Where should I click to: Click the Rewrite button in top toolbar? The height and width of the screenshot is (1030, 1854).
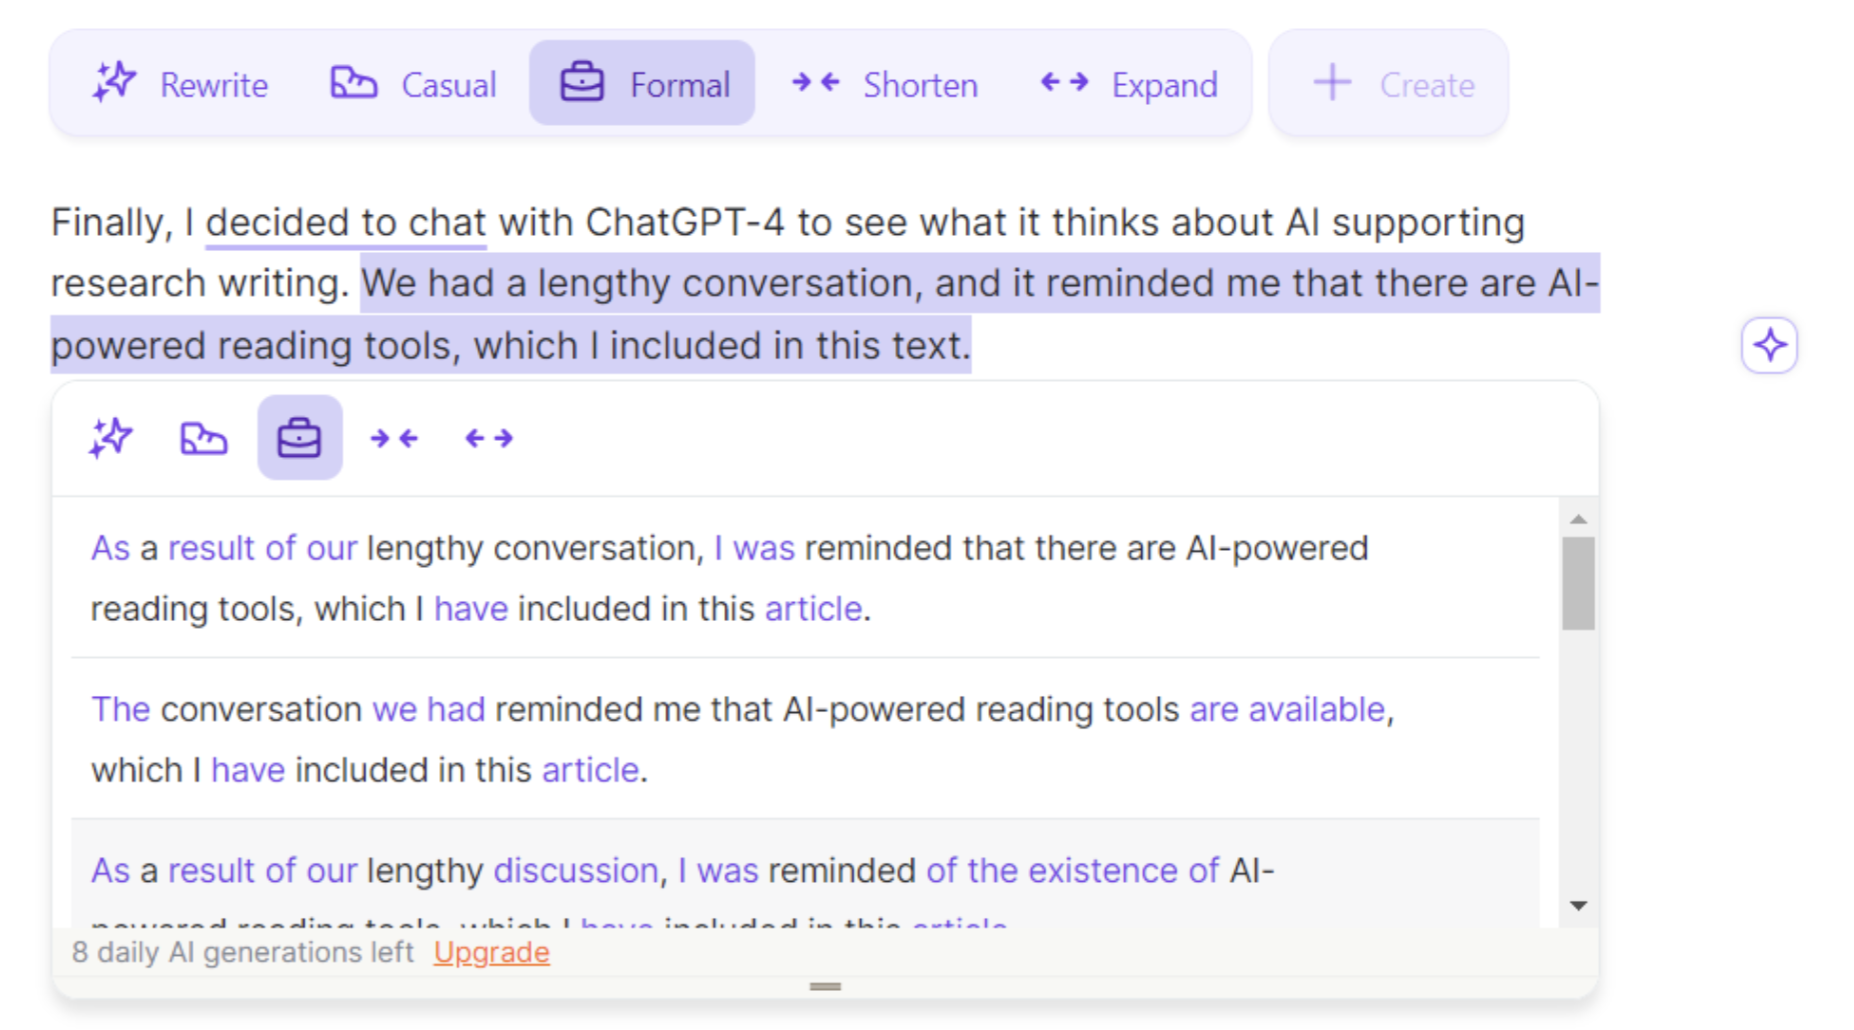181,84
